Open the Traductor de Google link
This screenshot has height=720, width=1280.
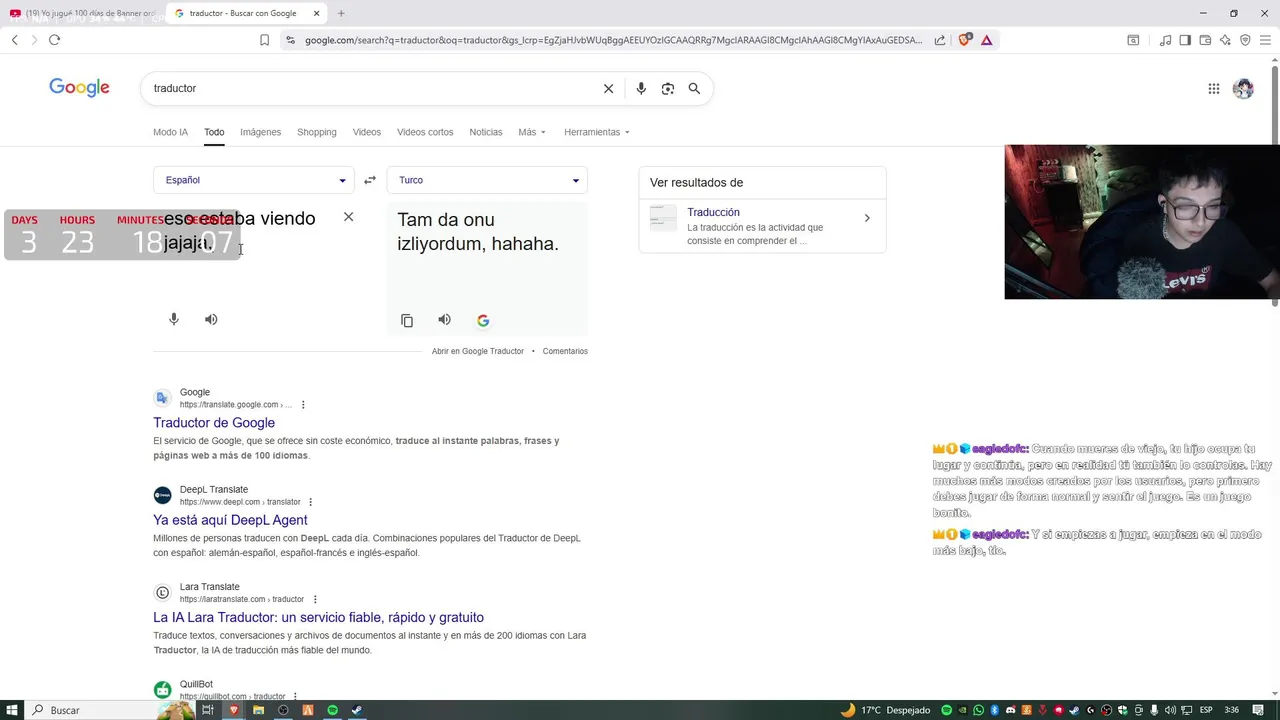[214, 423]
